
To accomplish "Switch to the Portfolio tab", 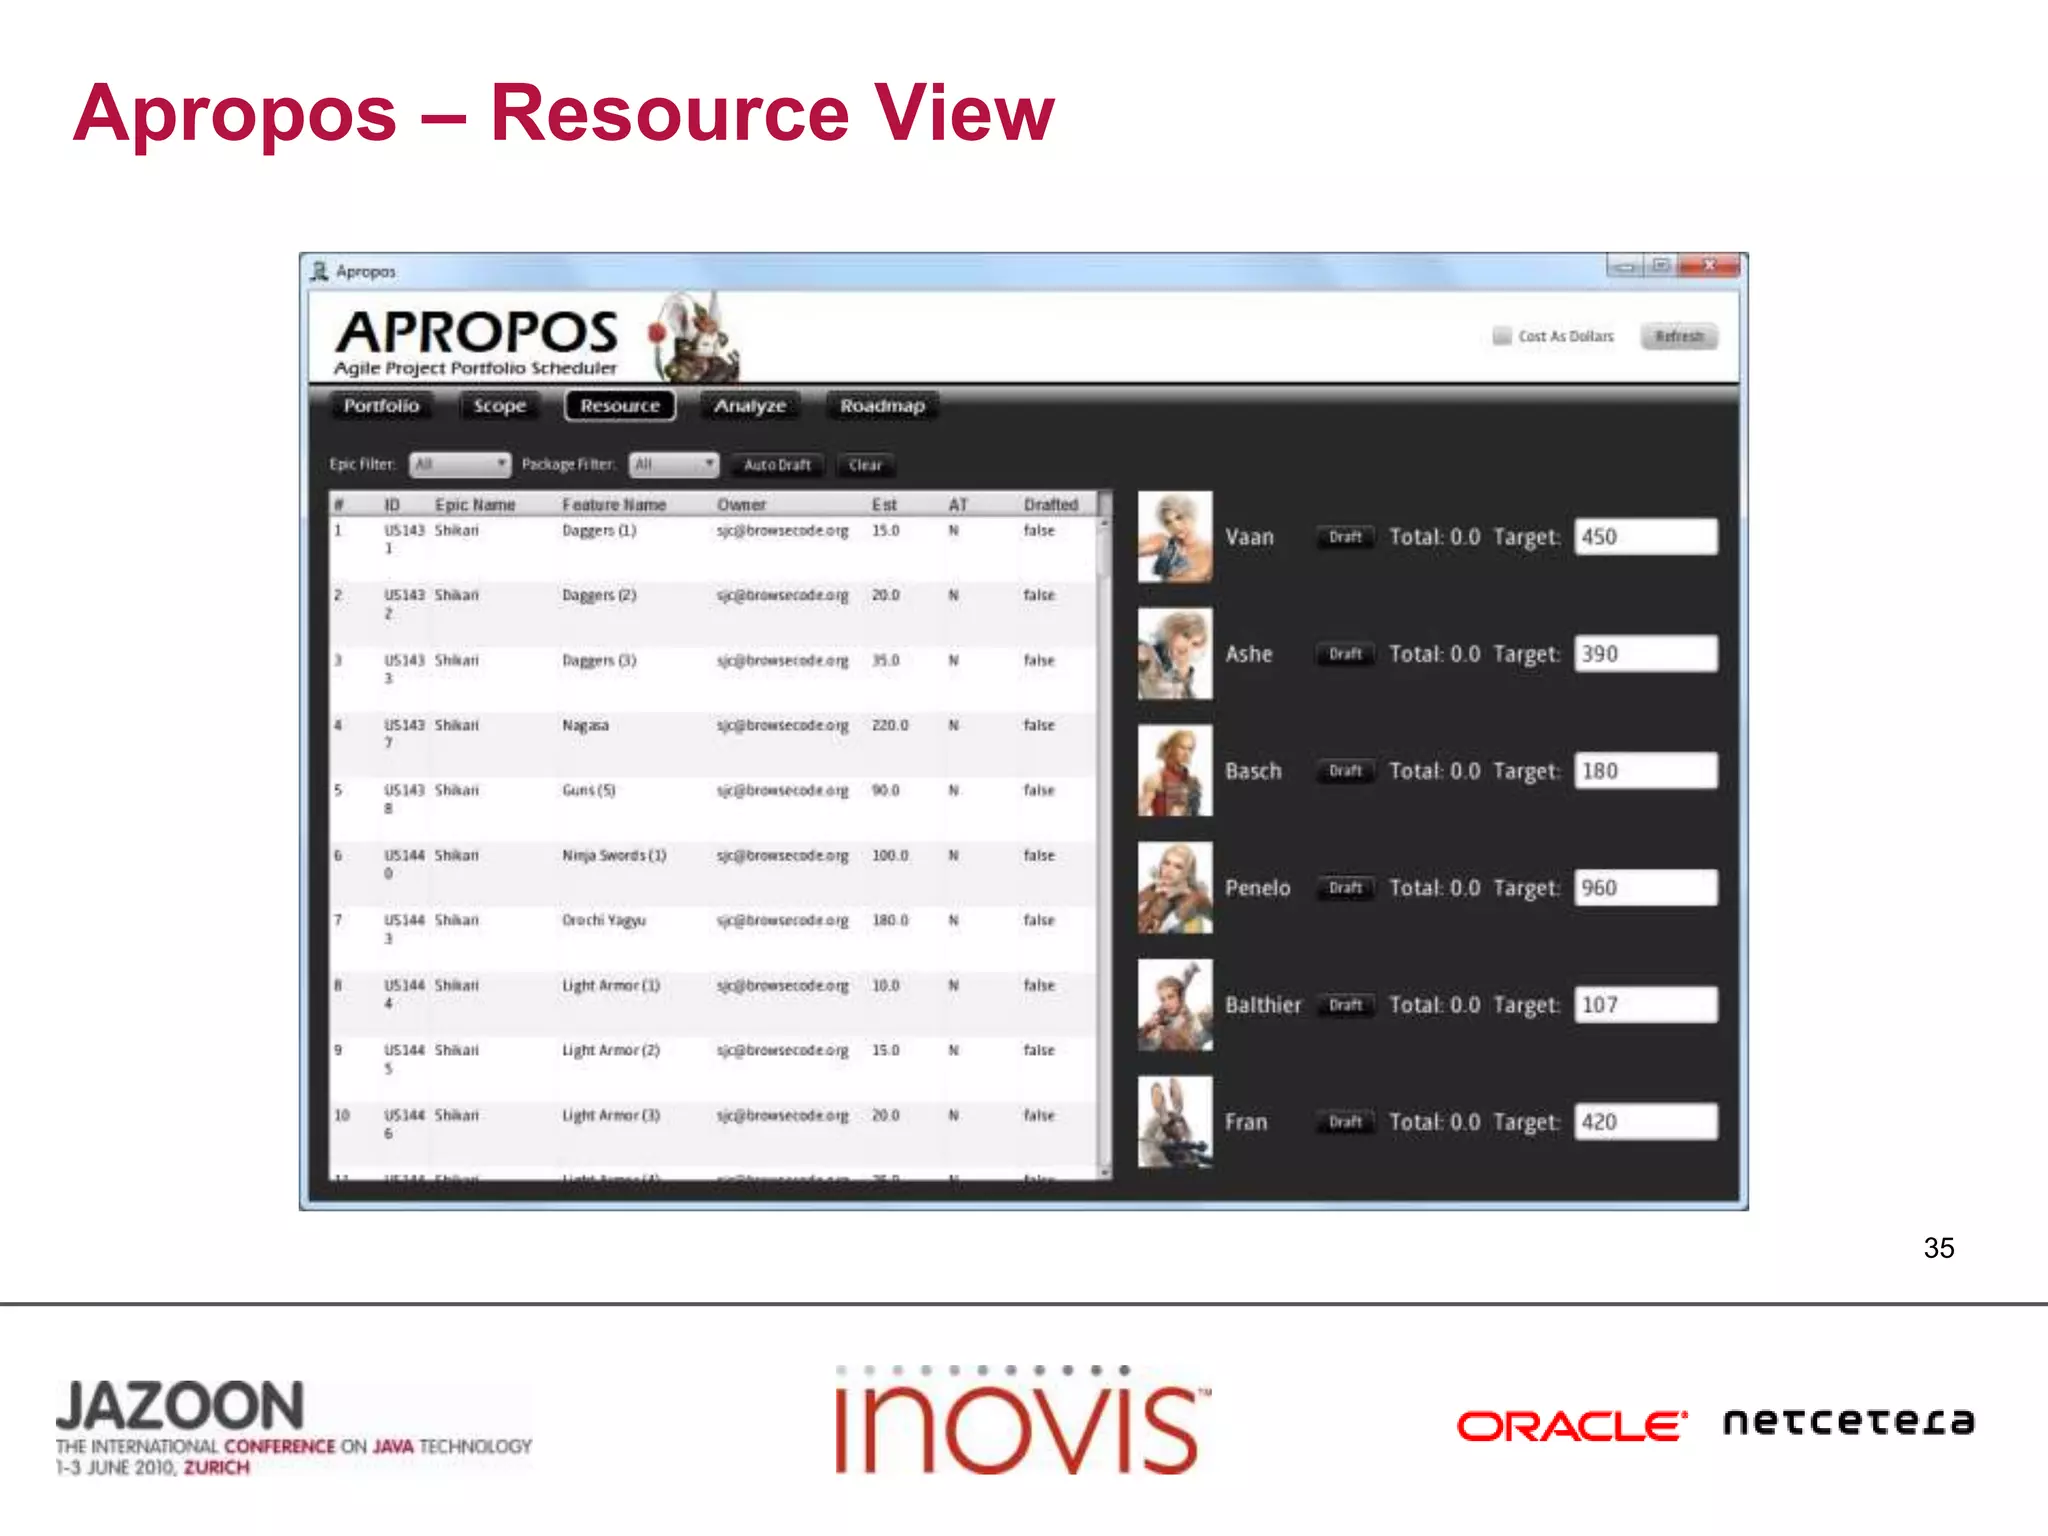I will (x=381, y=406).
